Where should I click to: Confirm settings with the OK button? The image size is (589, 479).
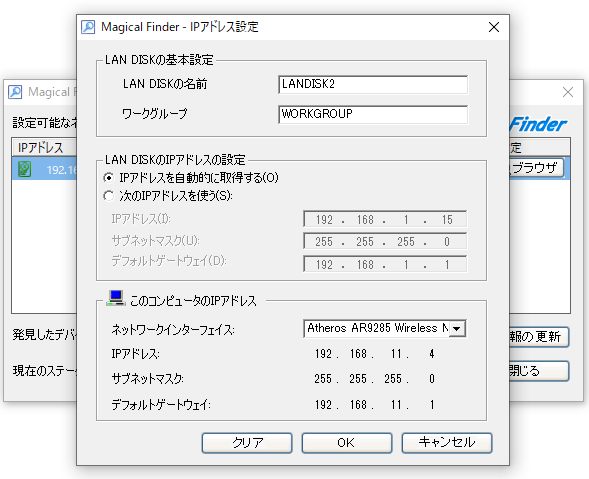347,443
